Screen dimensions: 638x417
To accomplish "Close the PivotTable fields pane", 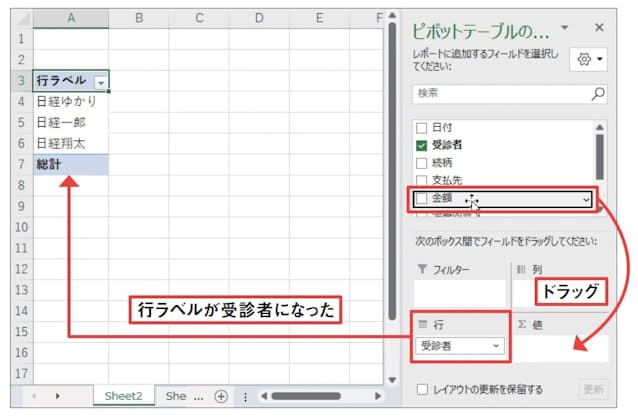I will 599,28.
